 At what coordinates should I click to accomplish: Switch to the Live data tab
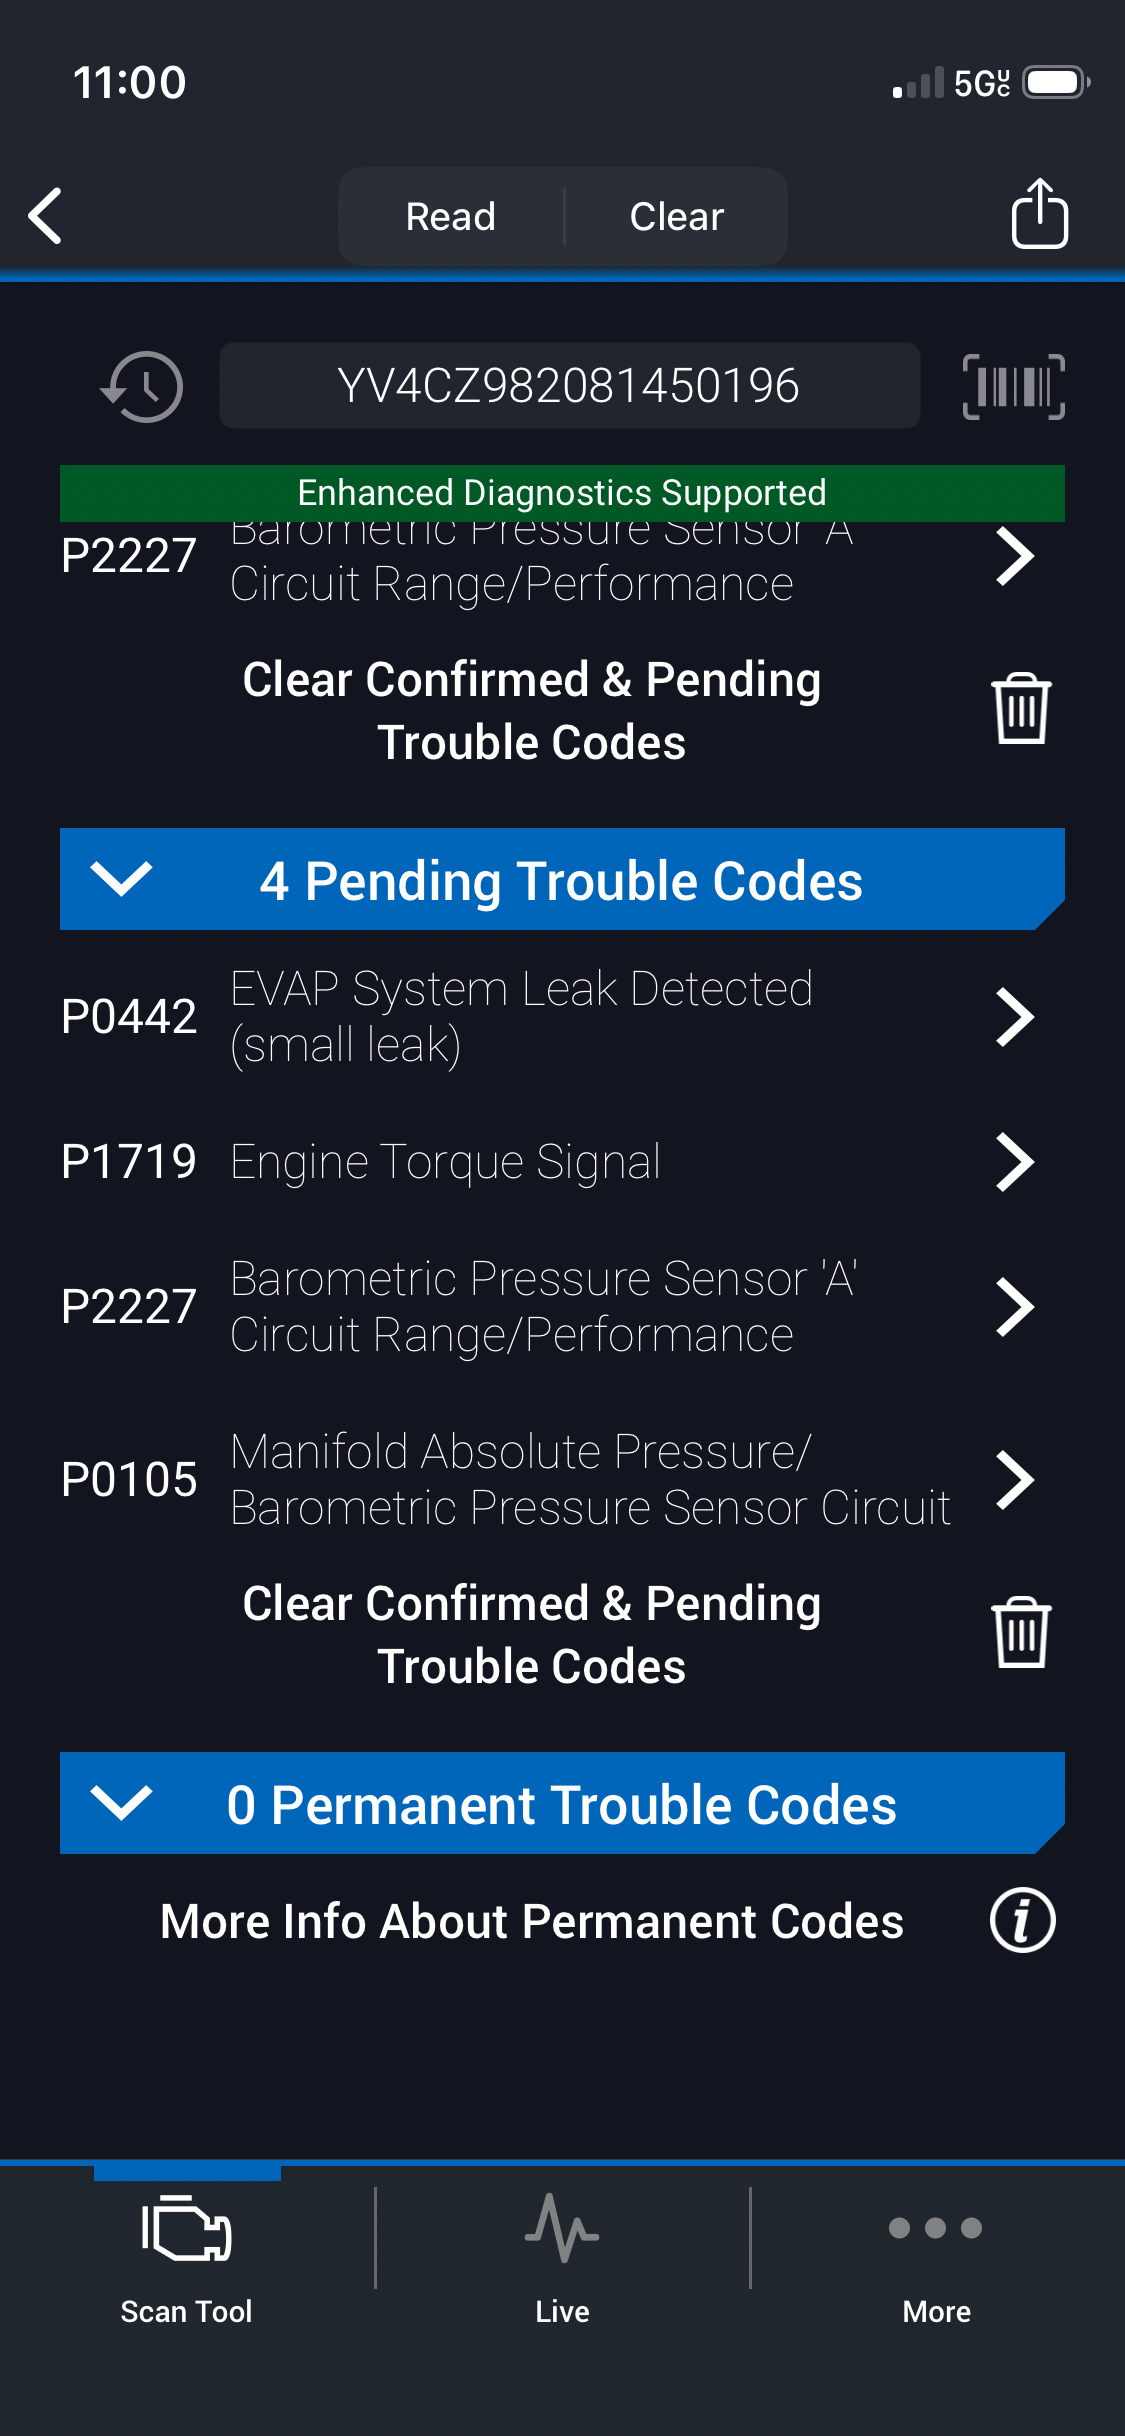point(562,2250)
